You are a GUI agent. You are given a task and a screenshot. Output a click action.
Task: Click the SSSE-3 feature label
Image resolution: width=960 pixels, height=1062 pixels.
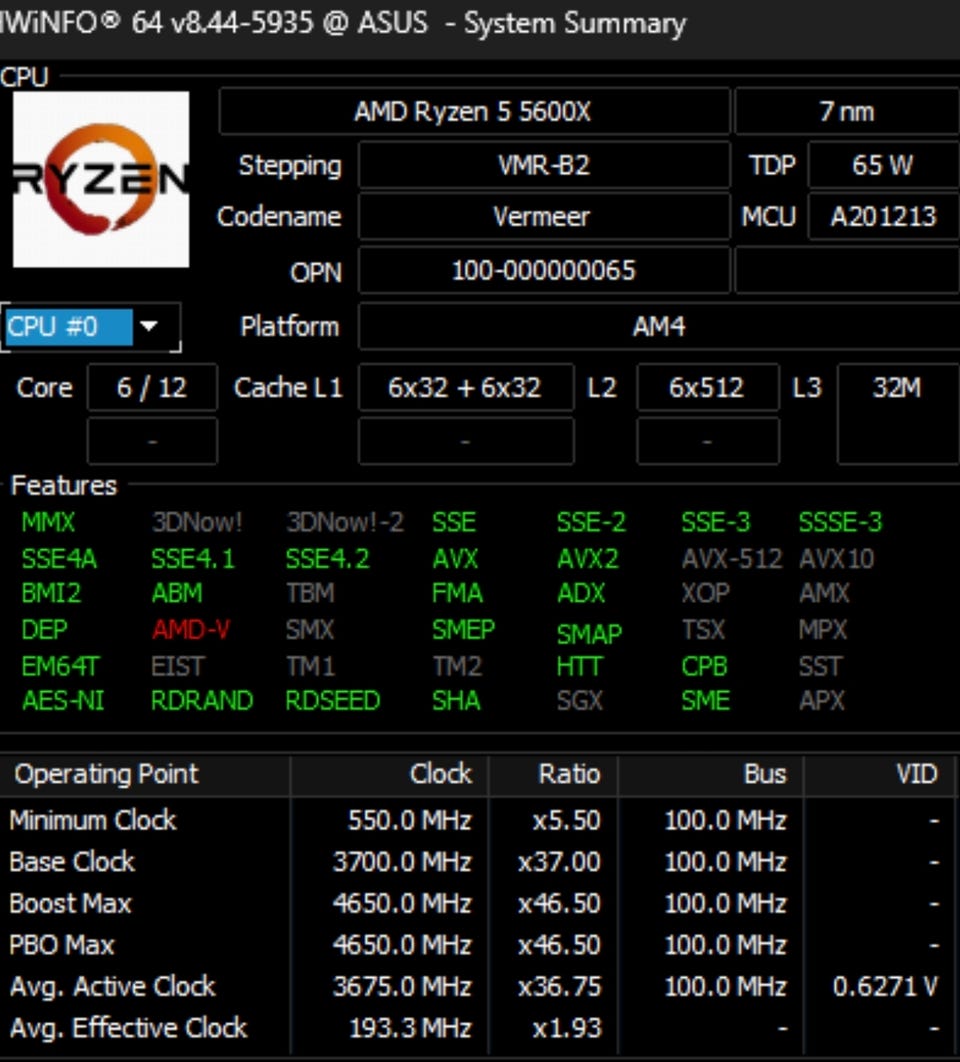(841, 522)
